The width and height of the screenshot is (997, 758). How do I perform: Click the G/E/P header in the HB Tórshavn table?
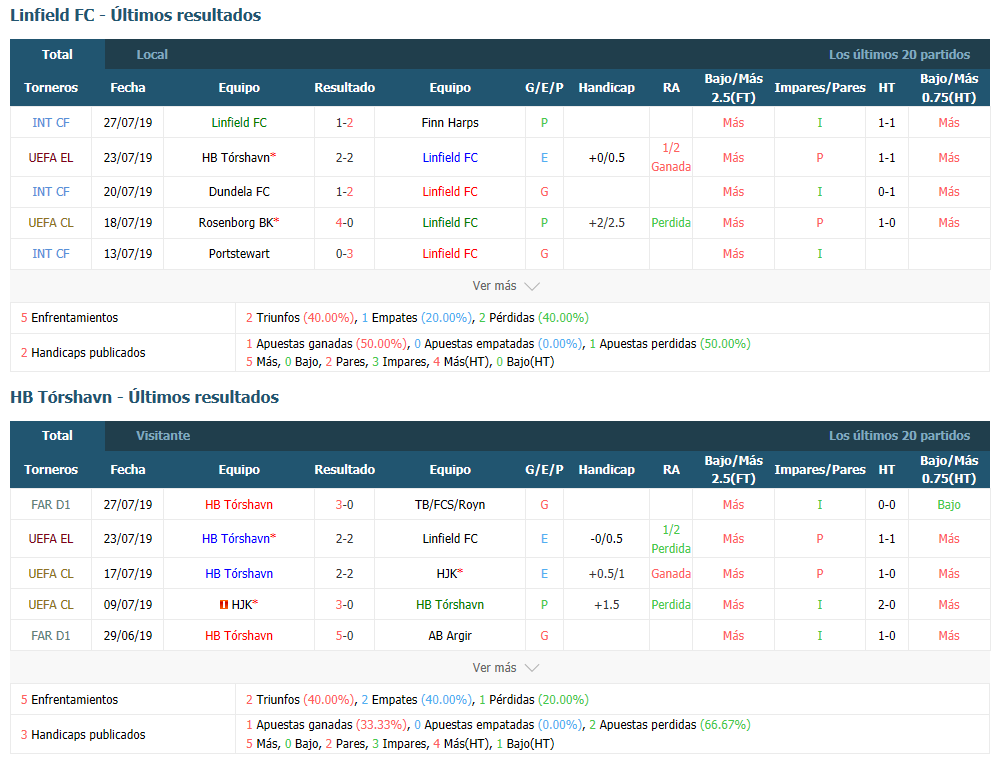544,470
